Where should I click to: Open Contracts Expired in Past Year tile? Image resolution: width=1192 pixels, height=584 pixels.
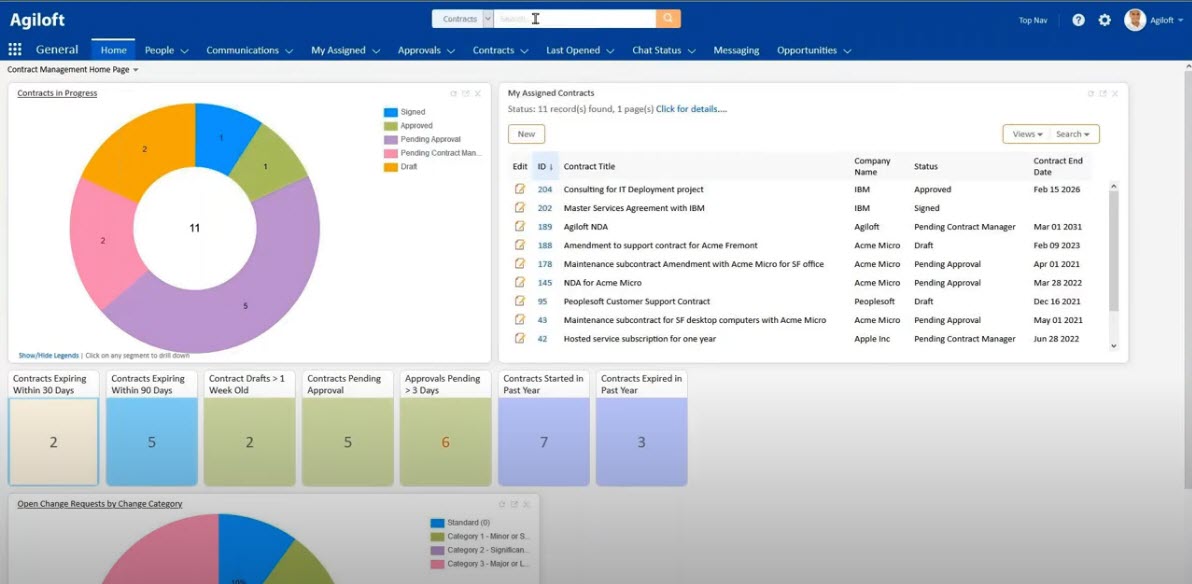point(641,428)
